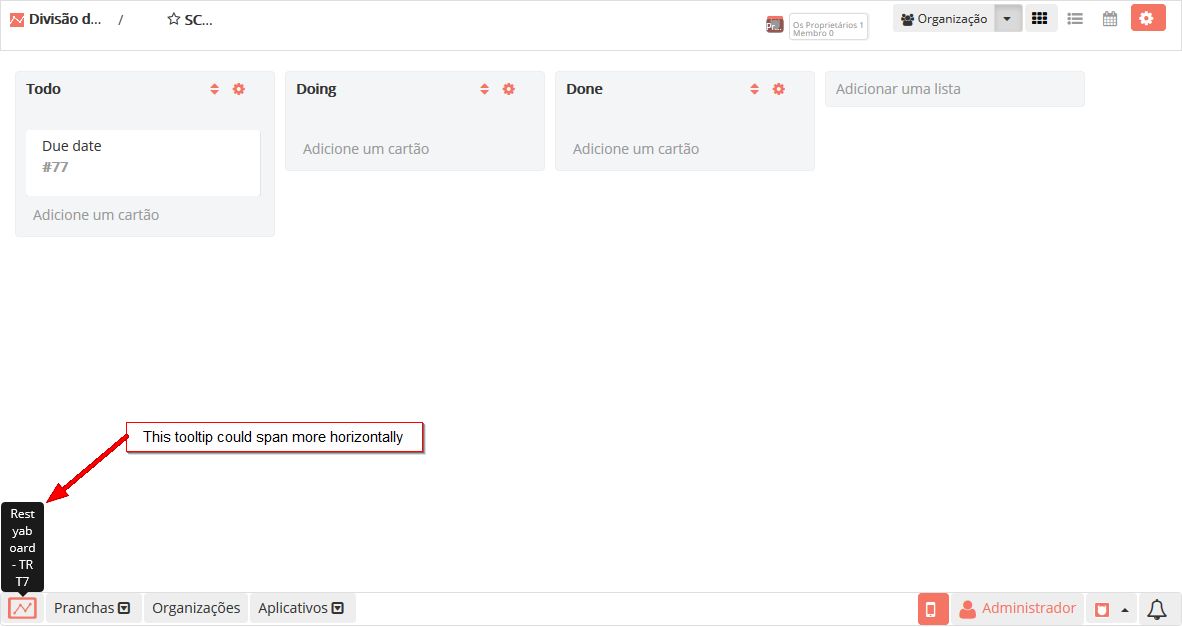
Task: Click Adicione um cartão in Doing list
Action: click(x=366, y=148)
